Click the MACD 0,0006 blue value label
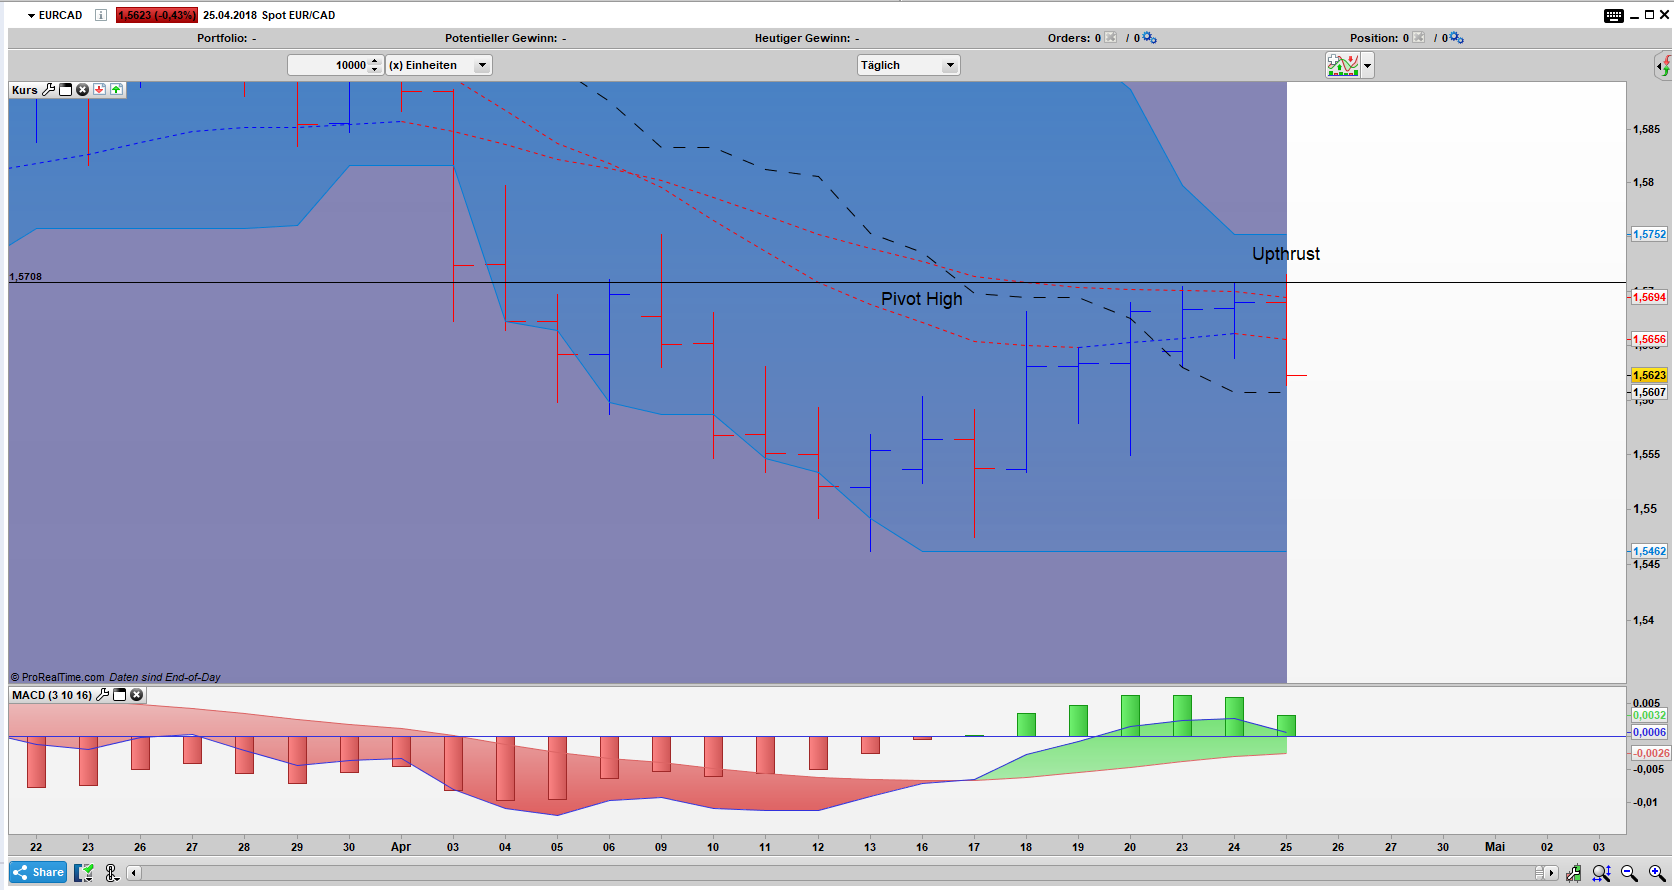This screenshot has height=890, width=1674. tap(1649, 732)
